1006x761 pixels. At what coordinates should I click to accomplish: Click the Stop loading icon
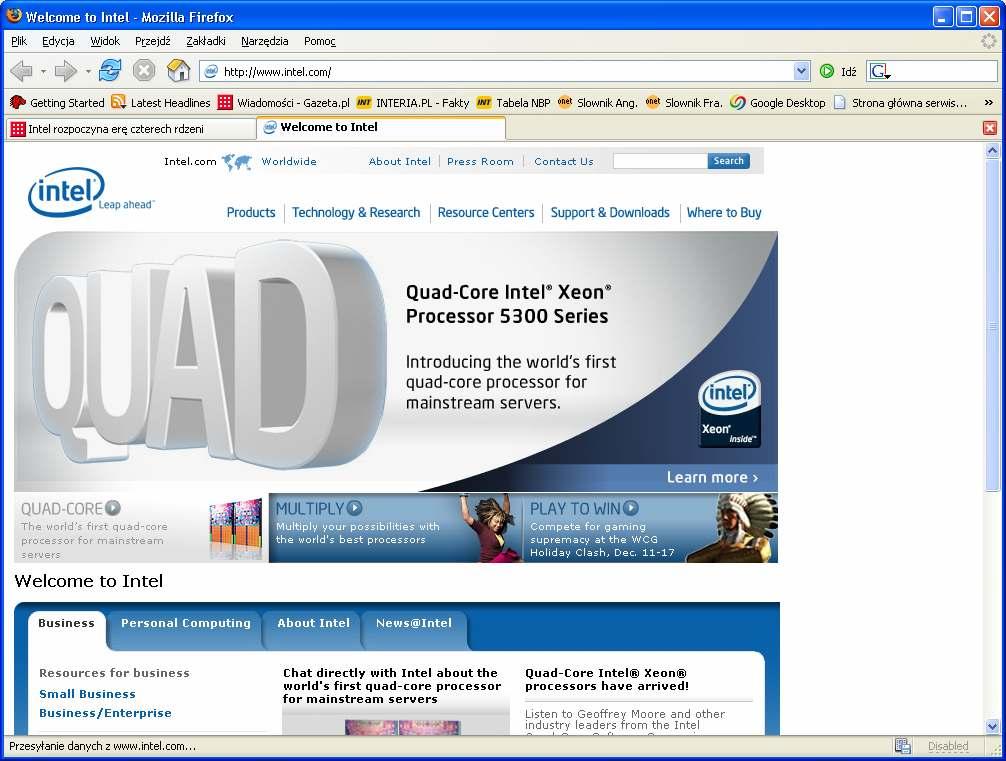click(x=144, y=71)
